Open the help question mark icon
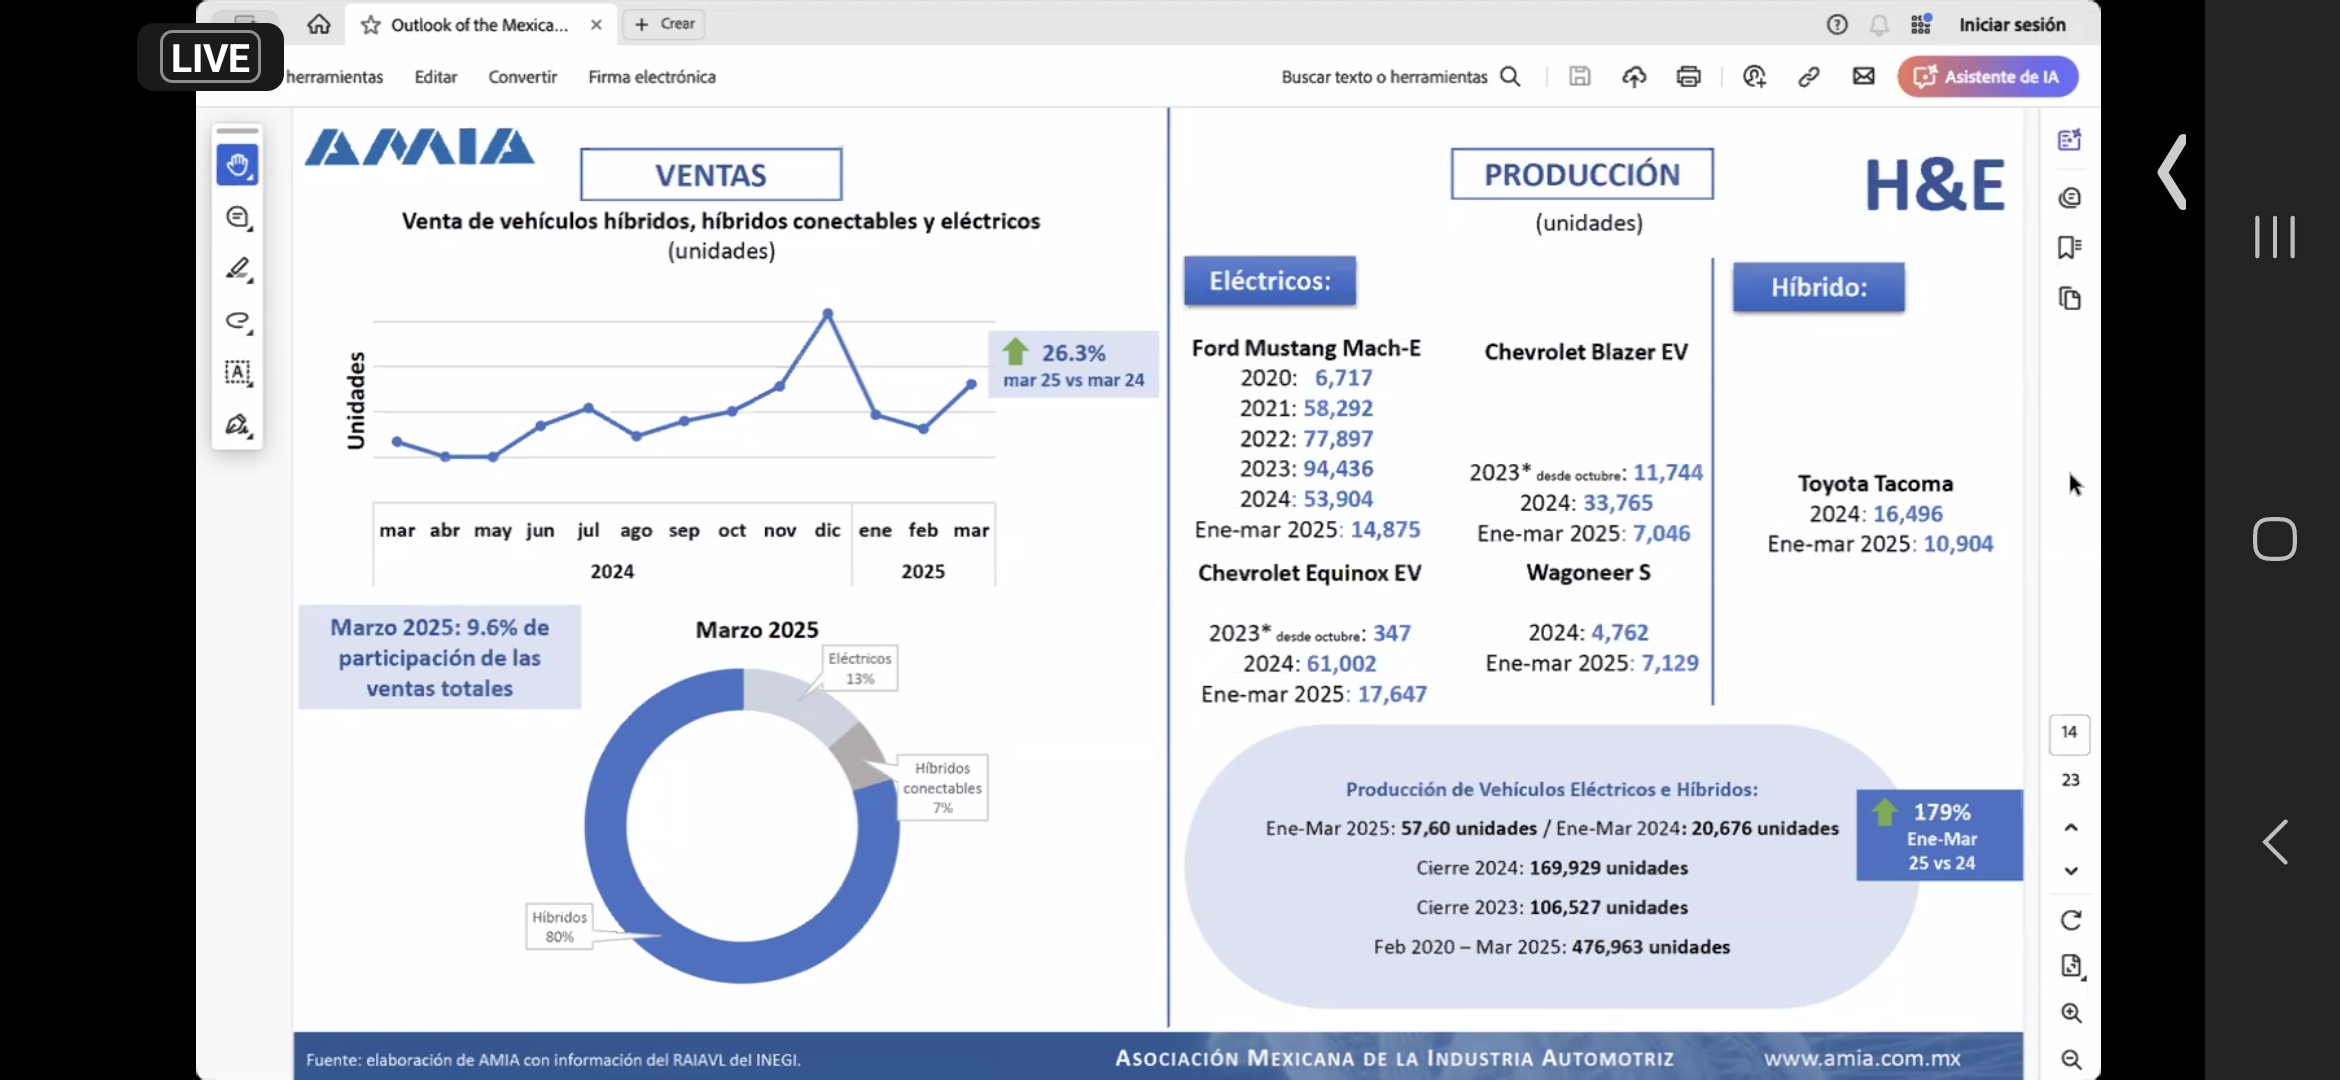Viewport: 2340px width, 1080px height. (x=1837, y=25)
